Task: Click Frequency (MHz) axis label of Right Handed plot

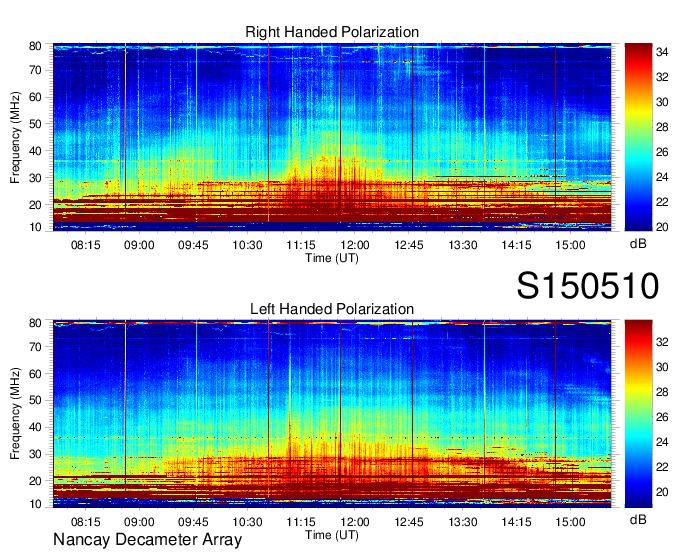Action: pos(15,137)
